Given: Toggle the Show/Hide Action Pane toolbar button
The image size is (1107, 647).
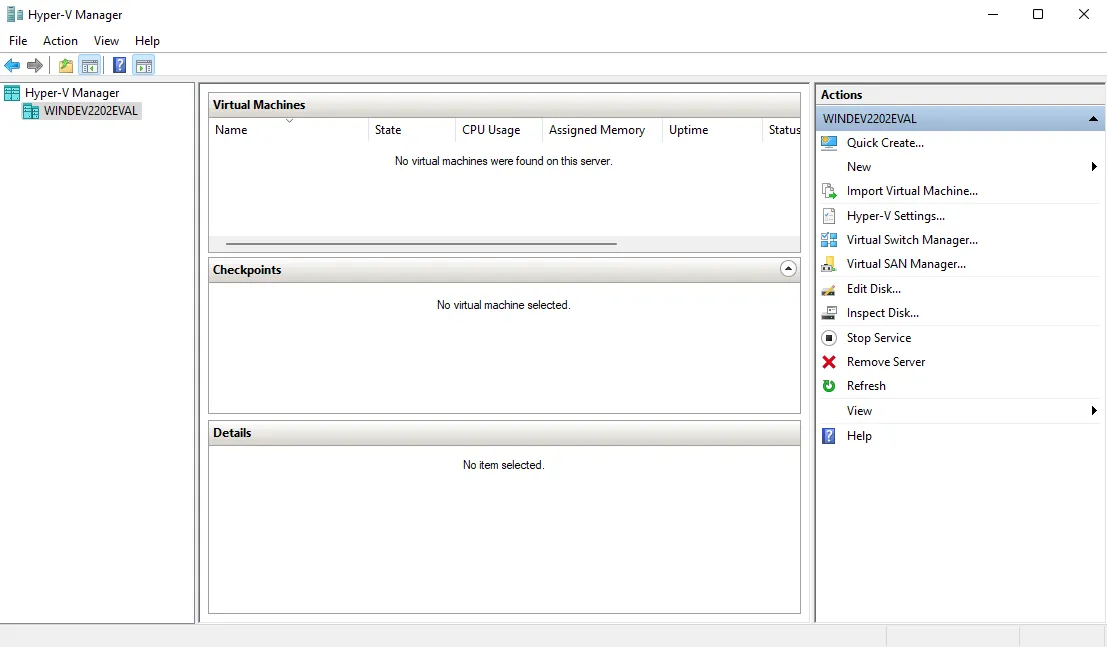Looking at the screenshot, I should click(x=143, y=66).
